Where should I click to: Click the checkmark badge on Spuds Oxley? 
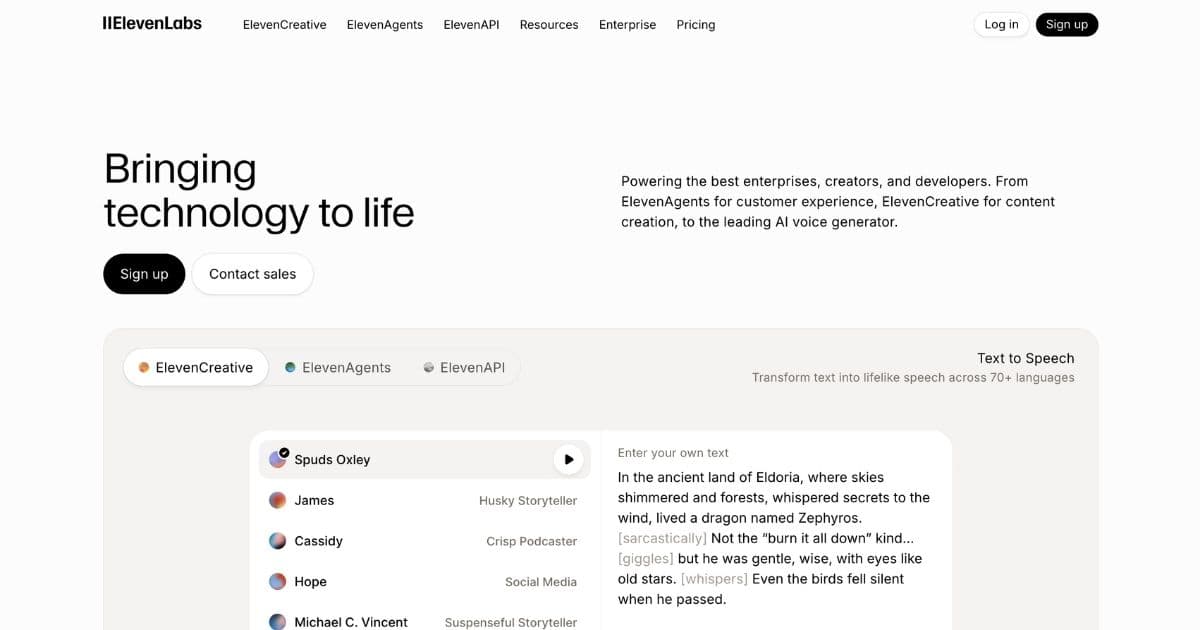point(284,451)
